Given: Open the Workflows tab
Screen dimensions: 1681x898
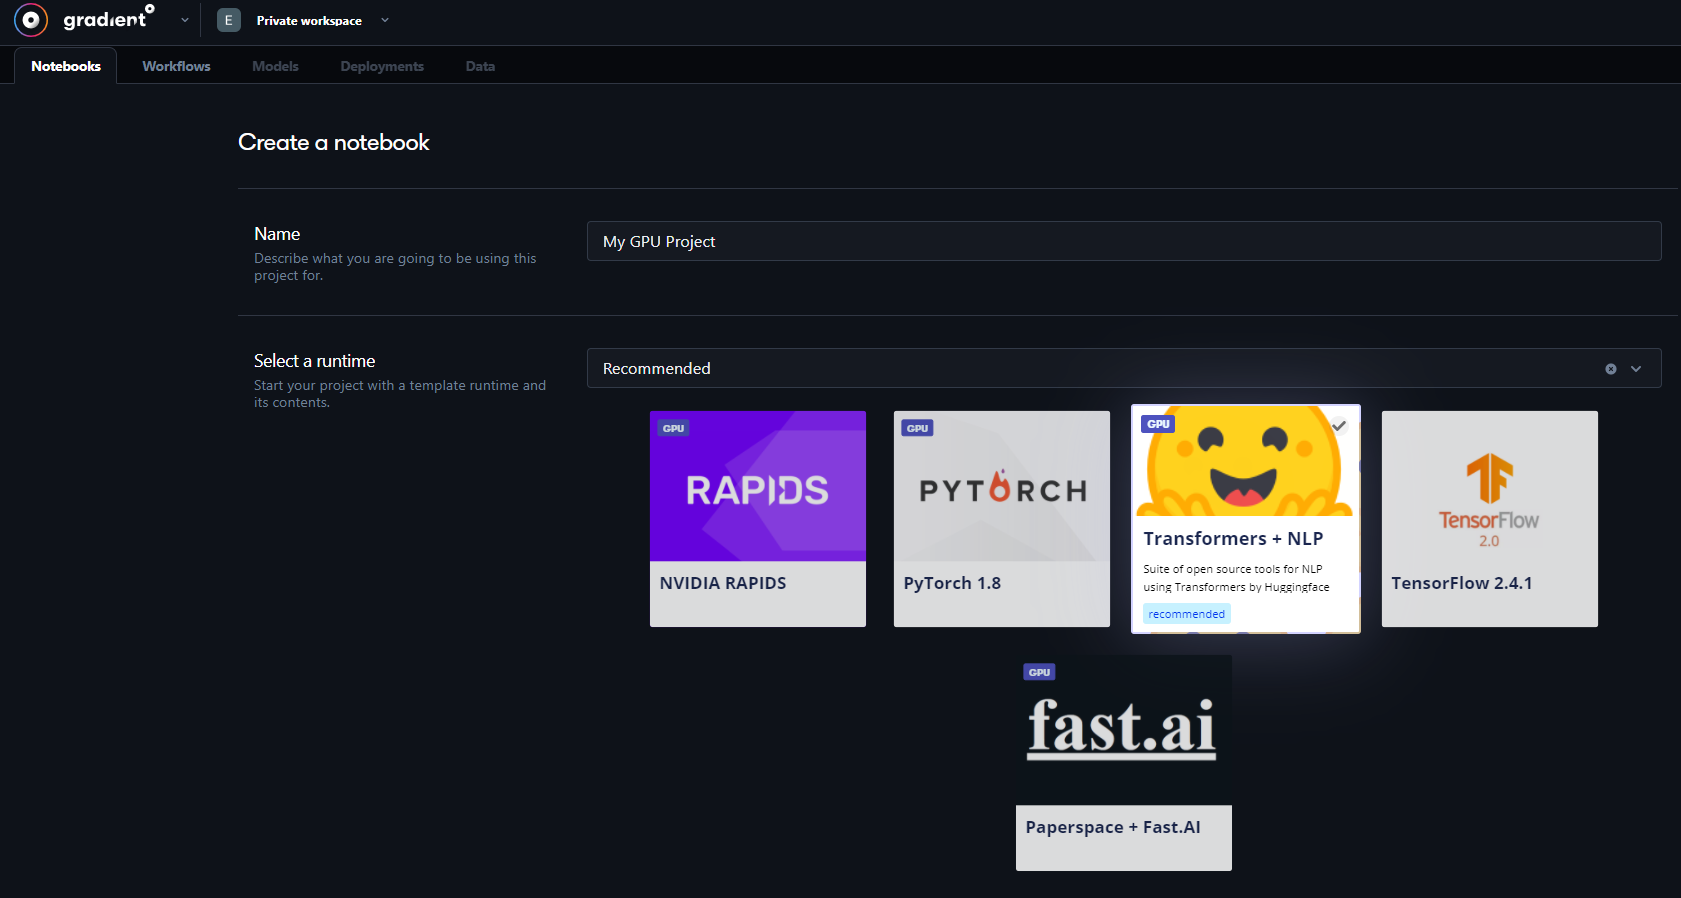Looking at the screenshot, I should (x=177, y=66).
